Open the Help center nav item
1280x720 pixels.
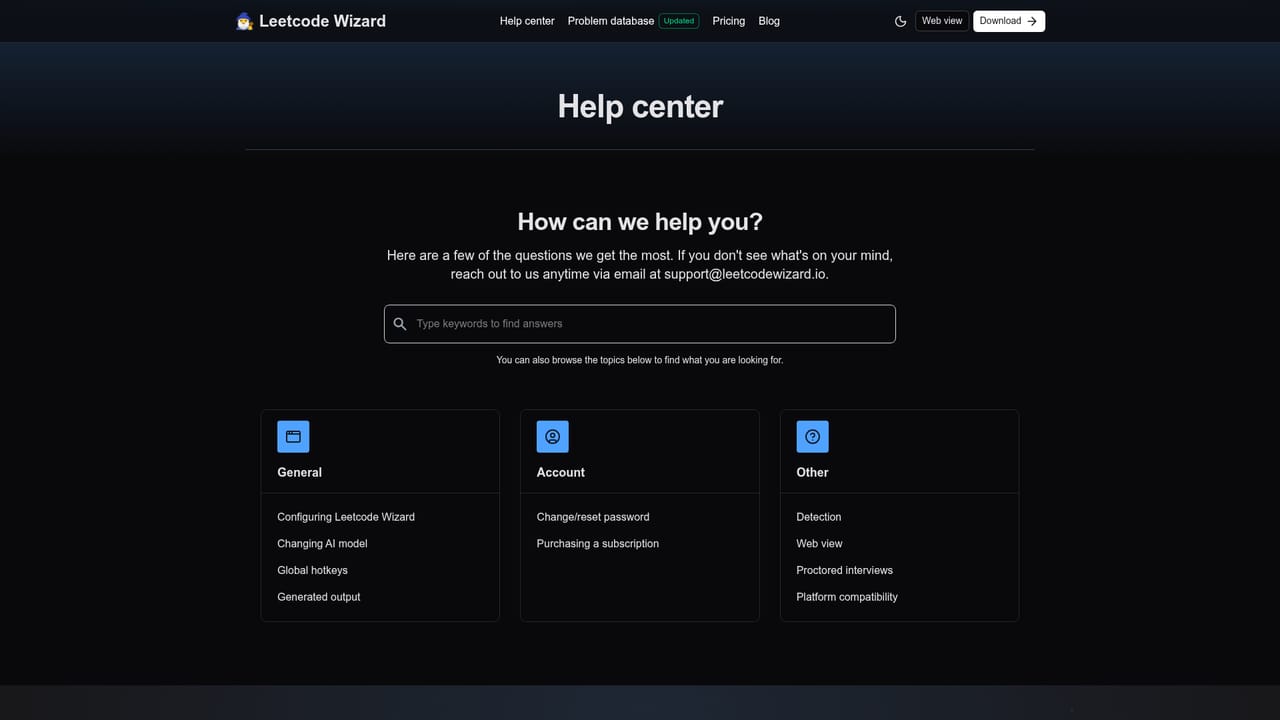tap(527, 21)
